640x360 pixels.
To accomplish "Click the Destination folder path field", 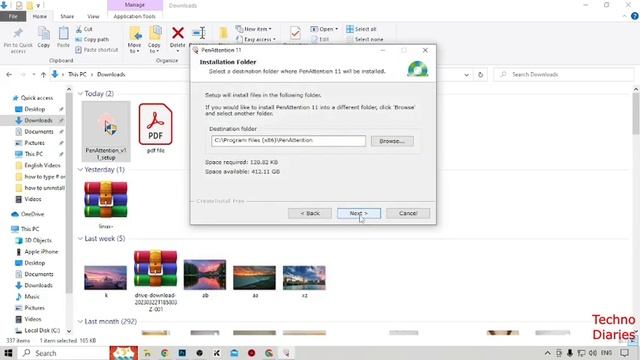I will [288, 140].
